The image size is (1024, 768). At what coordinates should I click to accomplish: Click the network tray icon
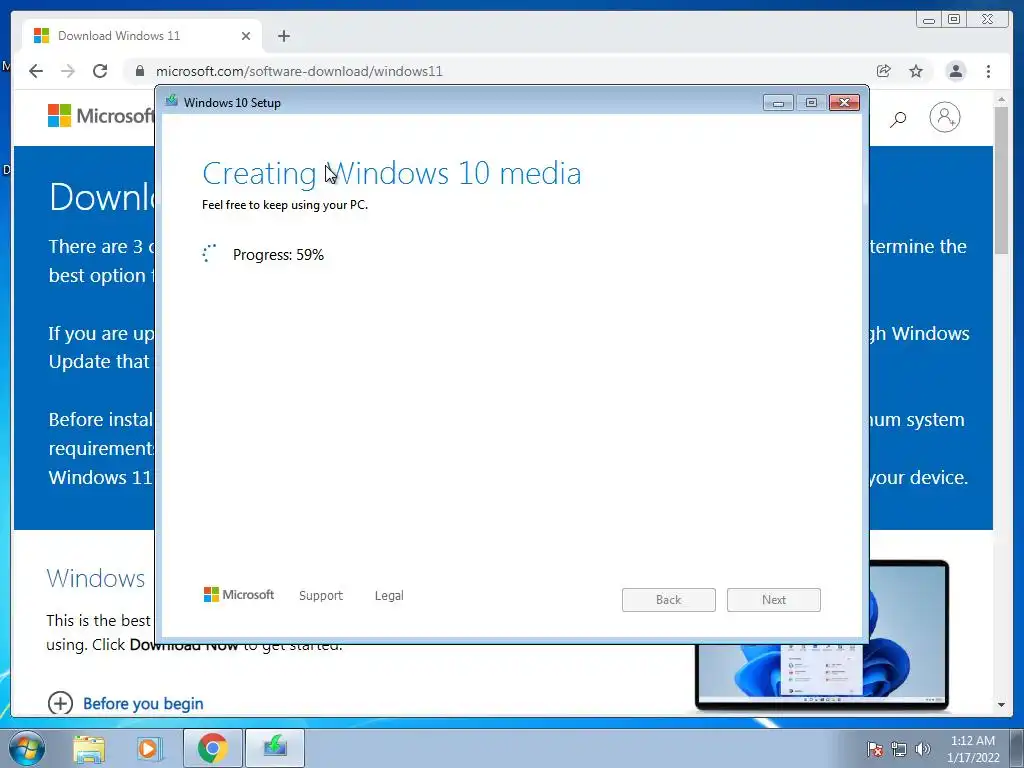(x=899, y=749)
